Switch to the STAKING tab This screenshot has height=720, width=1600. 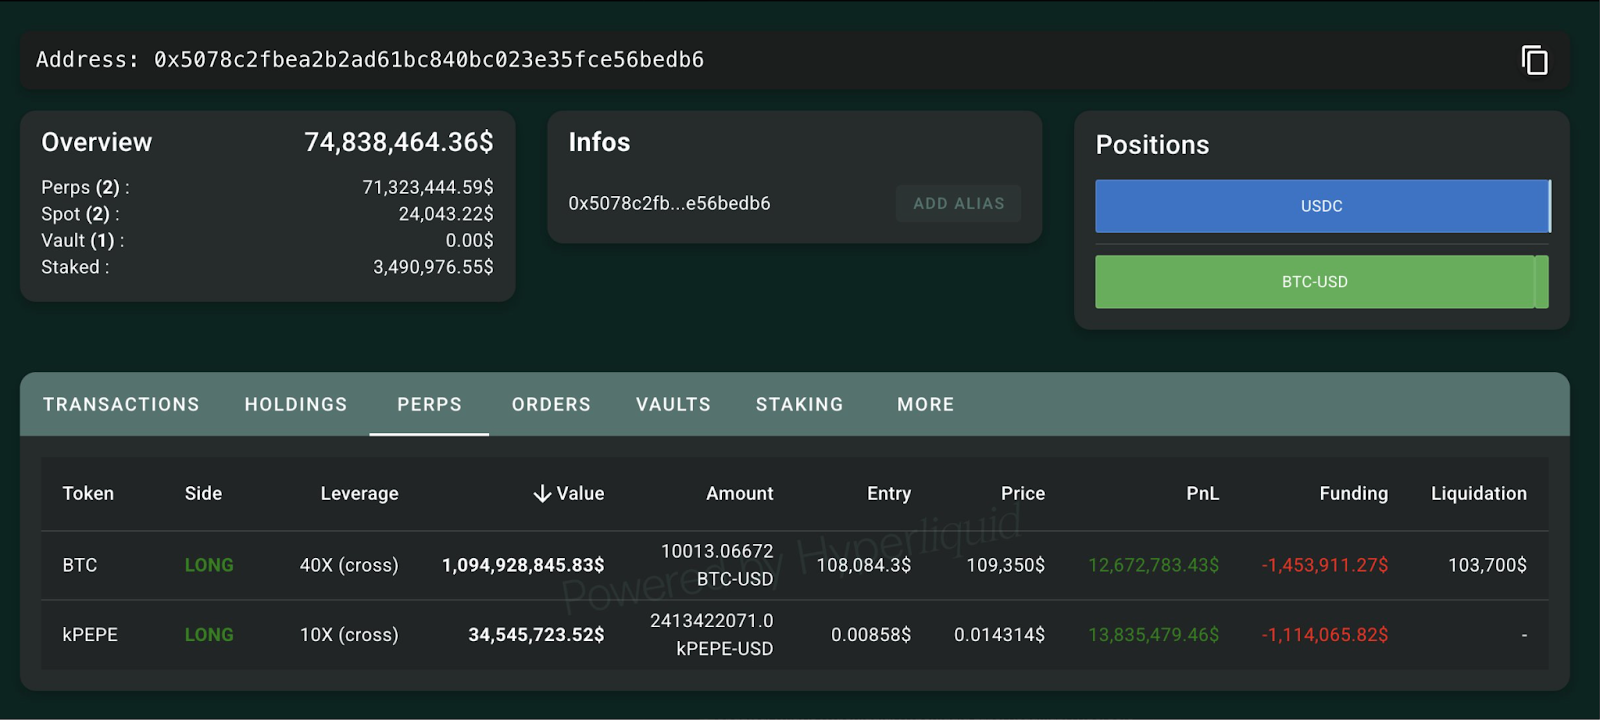[x=799, y=404]
